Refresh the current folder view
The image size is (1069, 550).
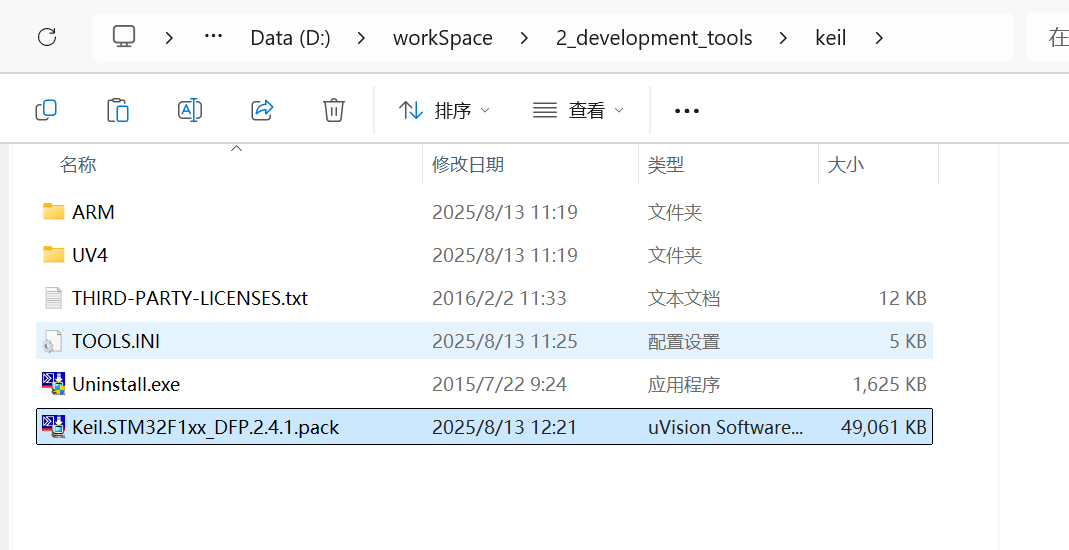click(47, 37)
